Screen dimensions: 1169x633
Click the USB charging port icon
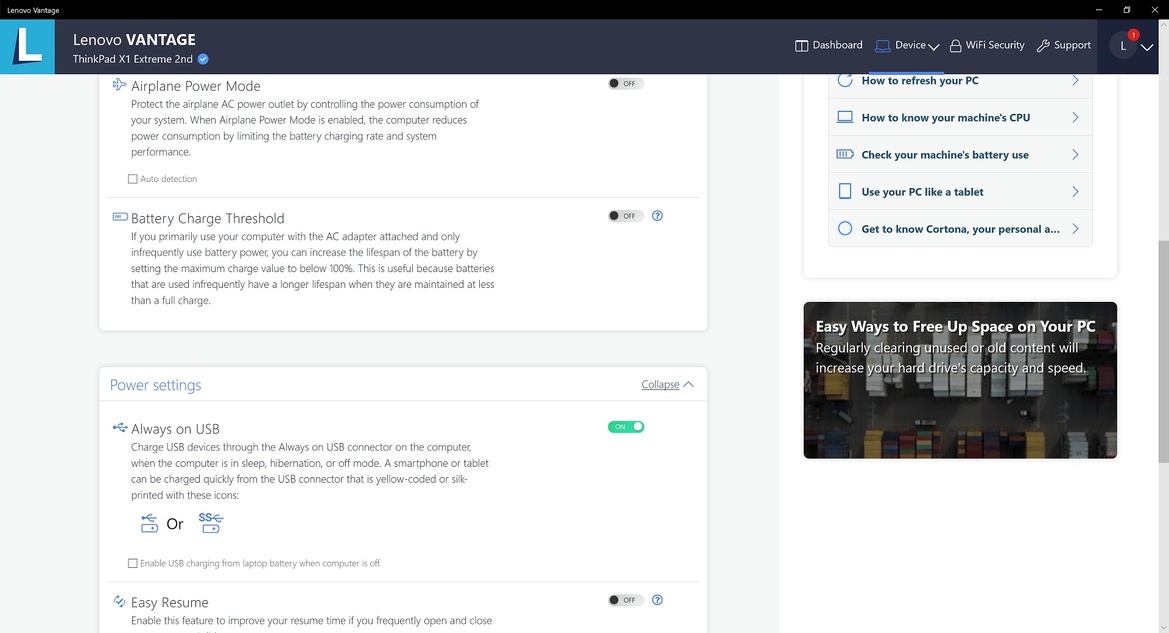pyautogui.click(x=149, y=523)
